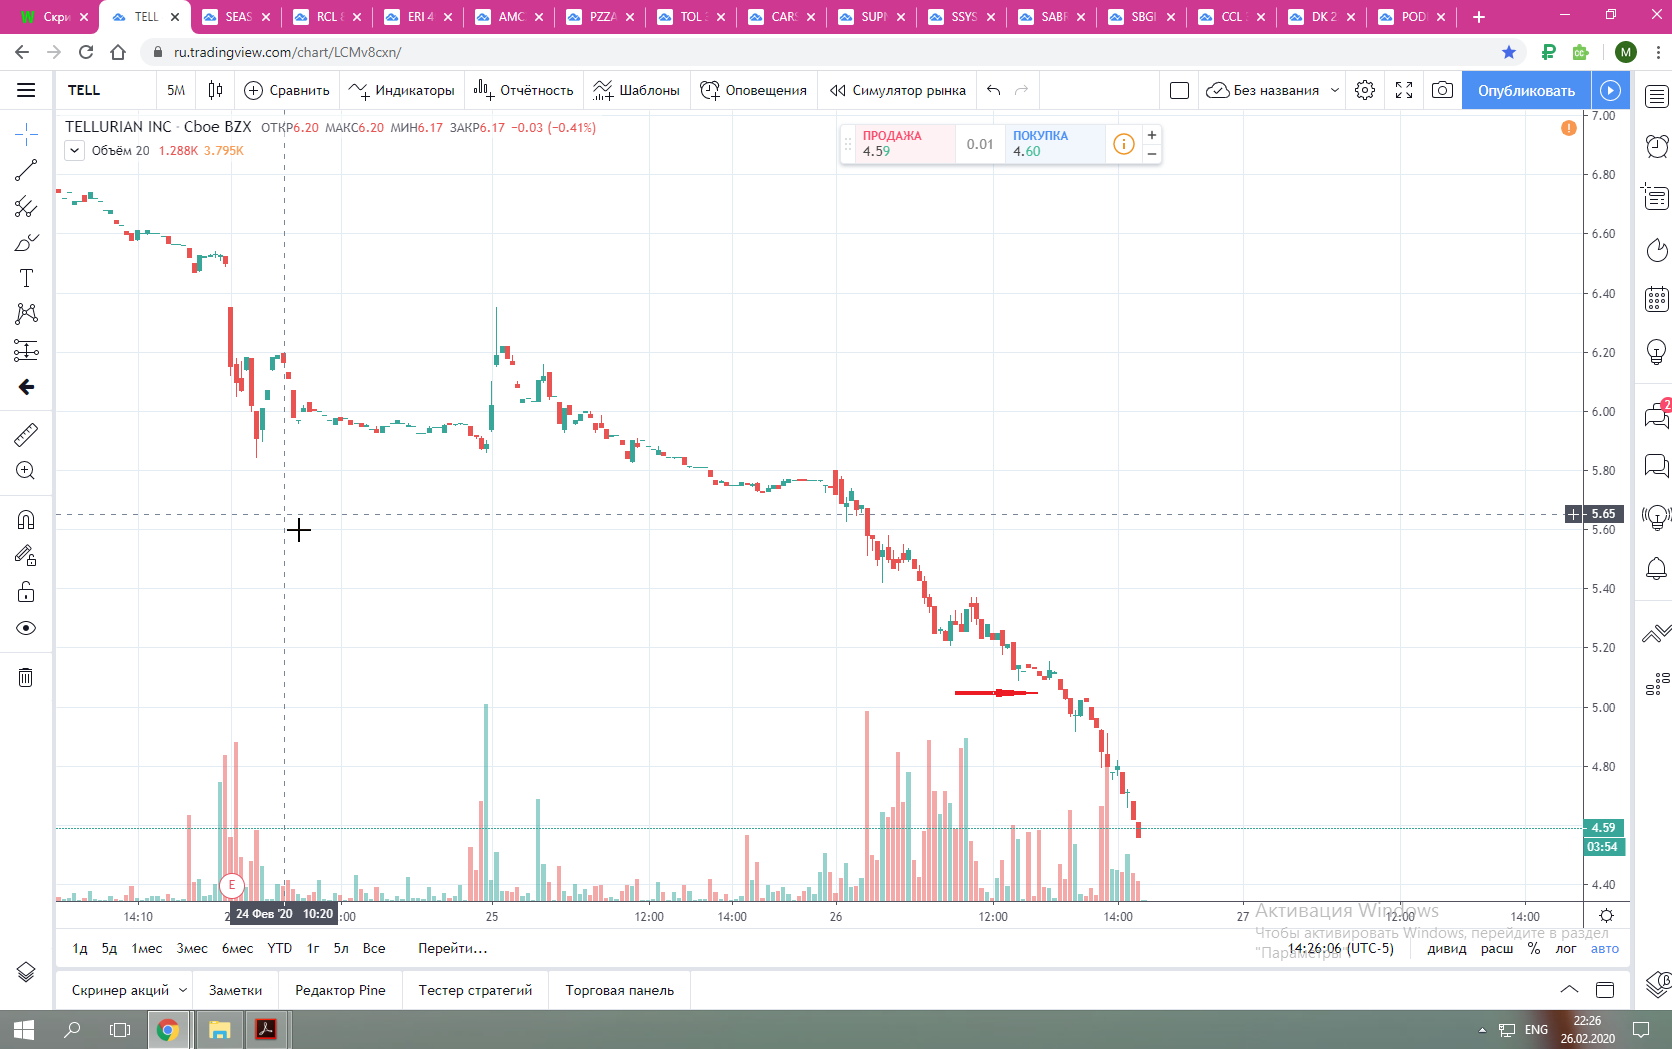Switch chart to fullscreen mode

click(1404, 90)
